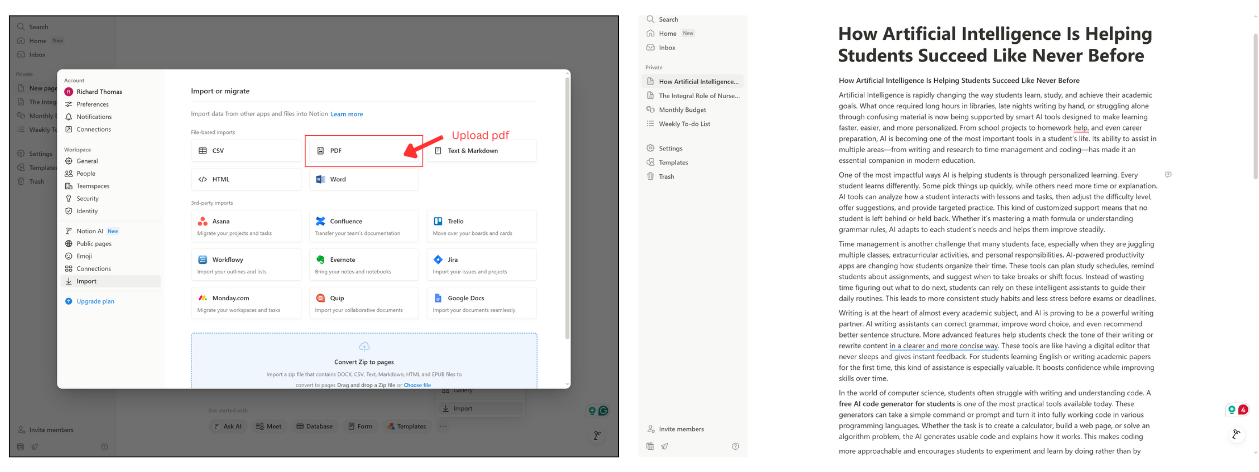Screen dimensions: 1259x472
Task: Click Search icon in right window sidebar
Action: coord(651,19)
